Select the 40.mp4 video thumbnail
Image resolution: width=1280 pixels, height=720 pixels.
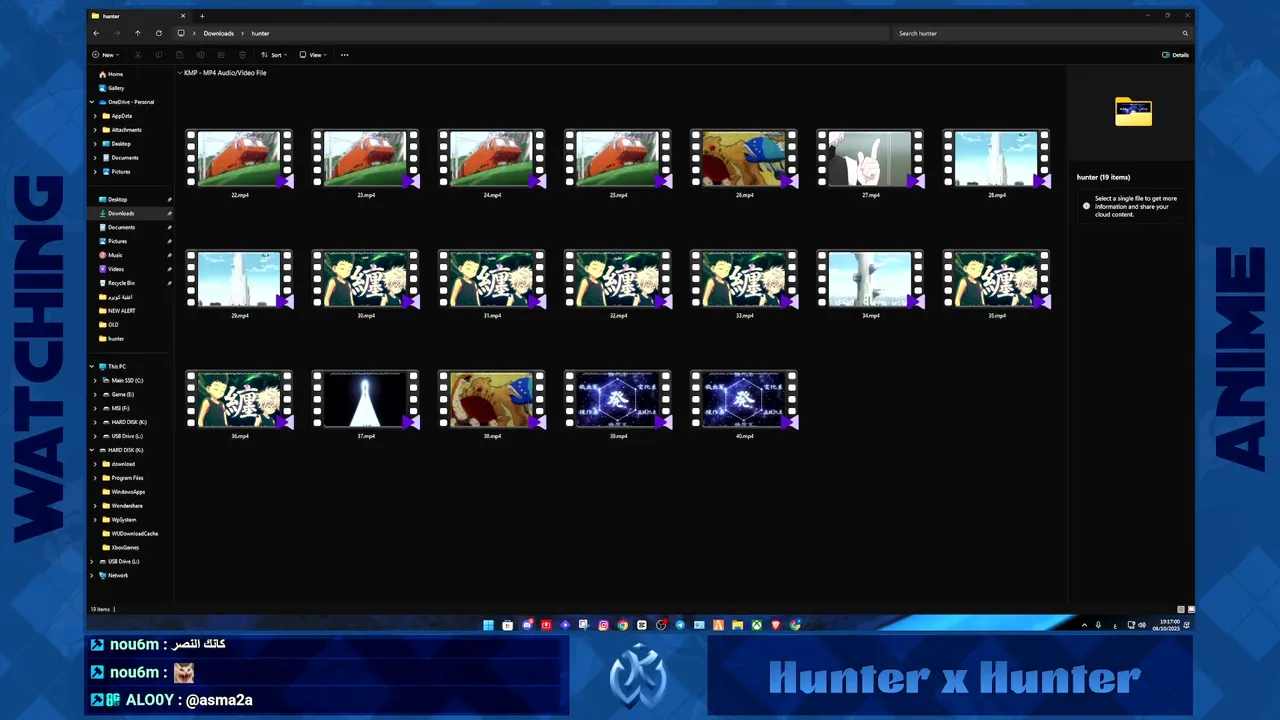pos(744,400)
